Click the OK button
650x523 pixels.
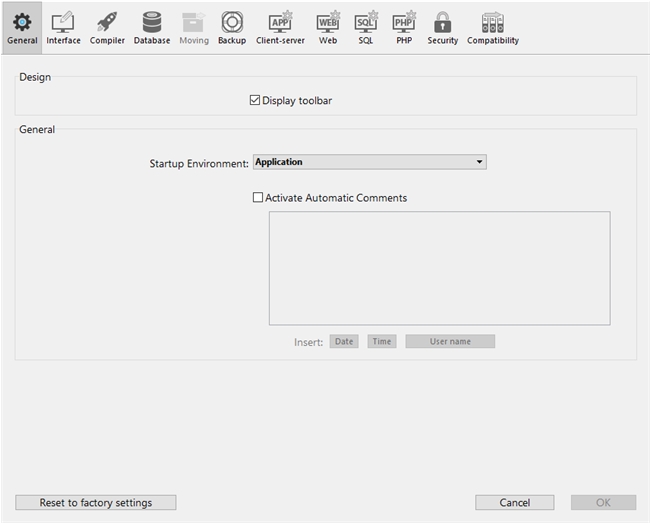[x=603, y=502]
